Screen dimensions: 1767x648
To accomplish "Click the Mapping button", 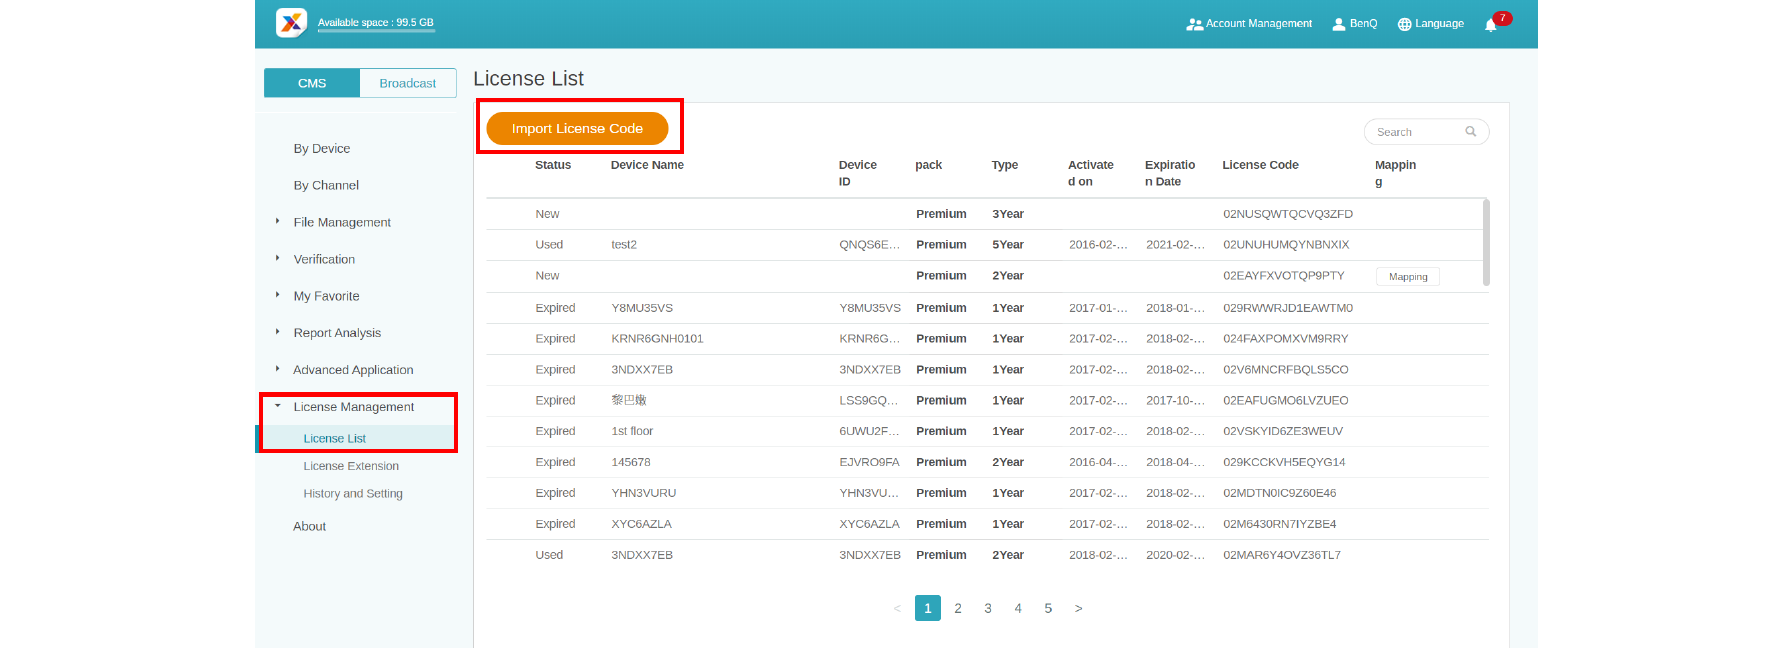I will pos(1407,277).
